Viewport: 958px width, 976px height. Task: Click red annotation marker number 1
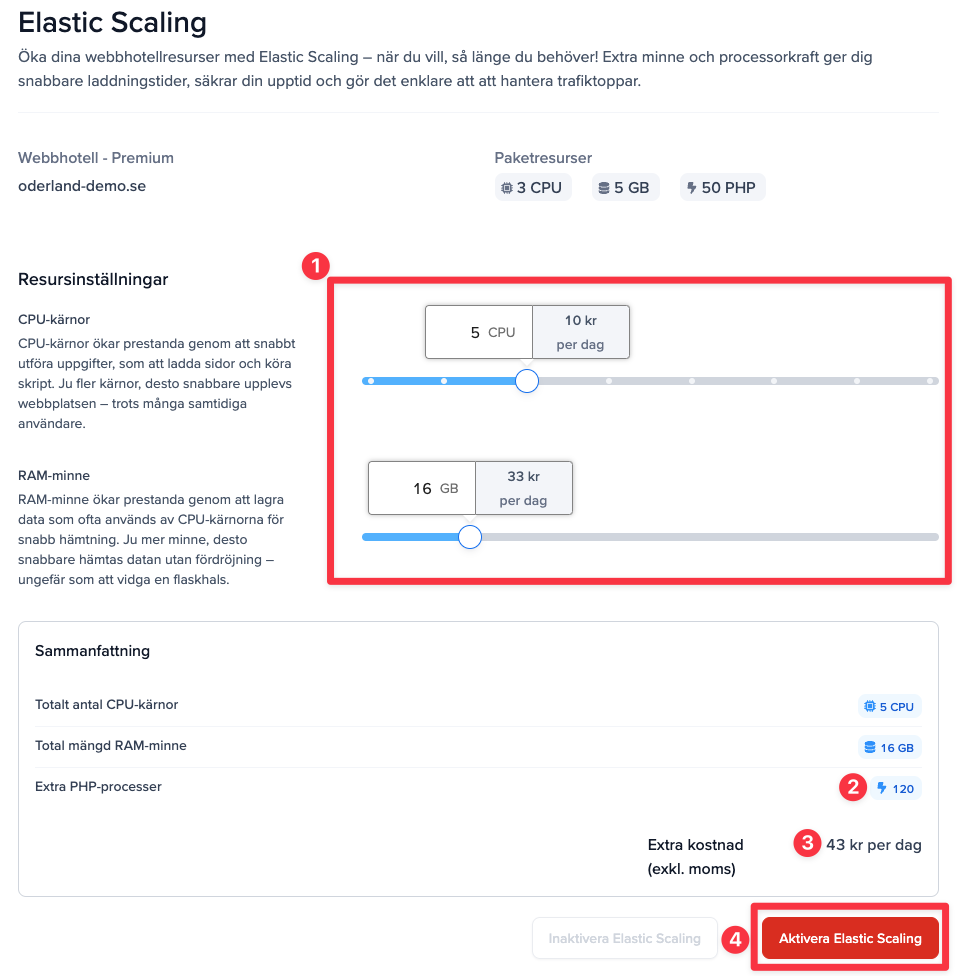click(x=315, y=266)
